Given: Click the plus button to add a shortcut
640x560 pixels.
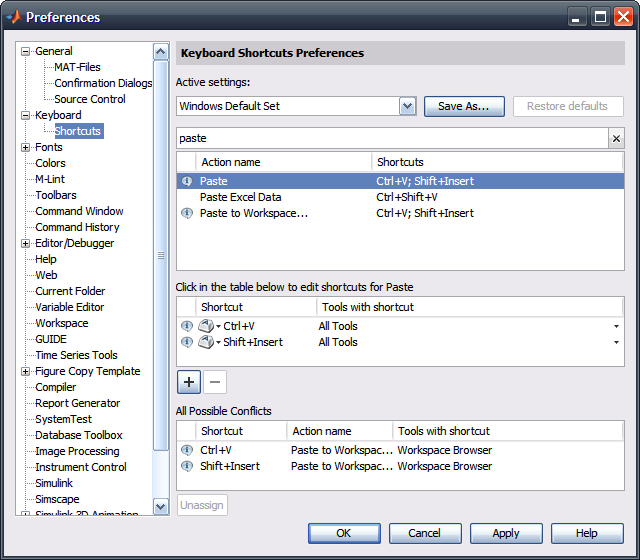Looking at the screenshot, I should (188, 381).
